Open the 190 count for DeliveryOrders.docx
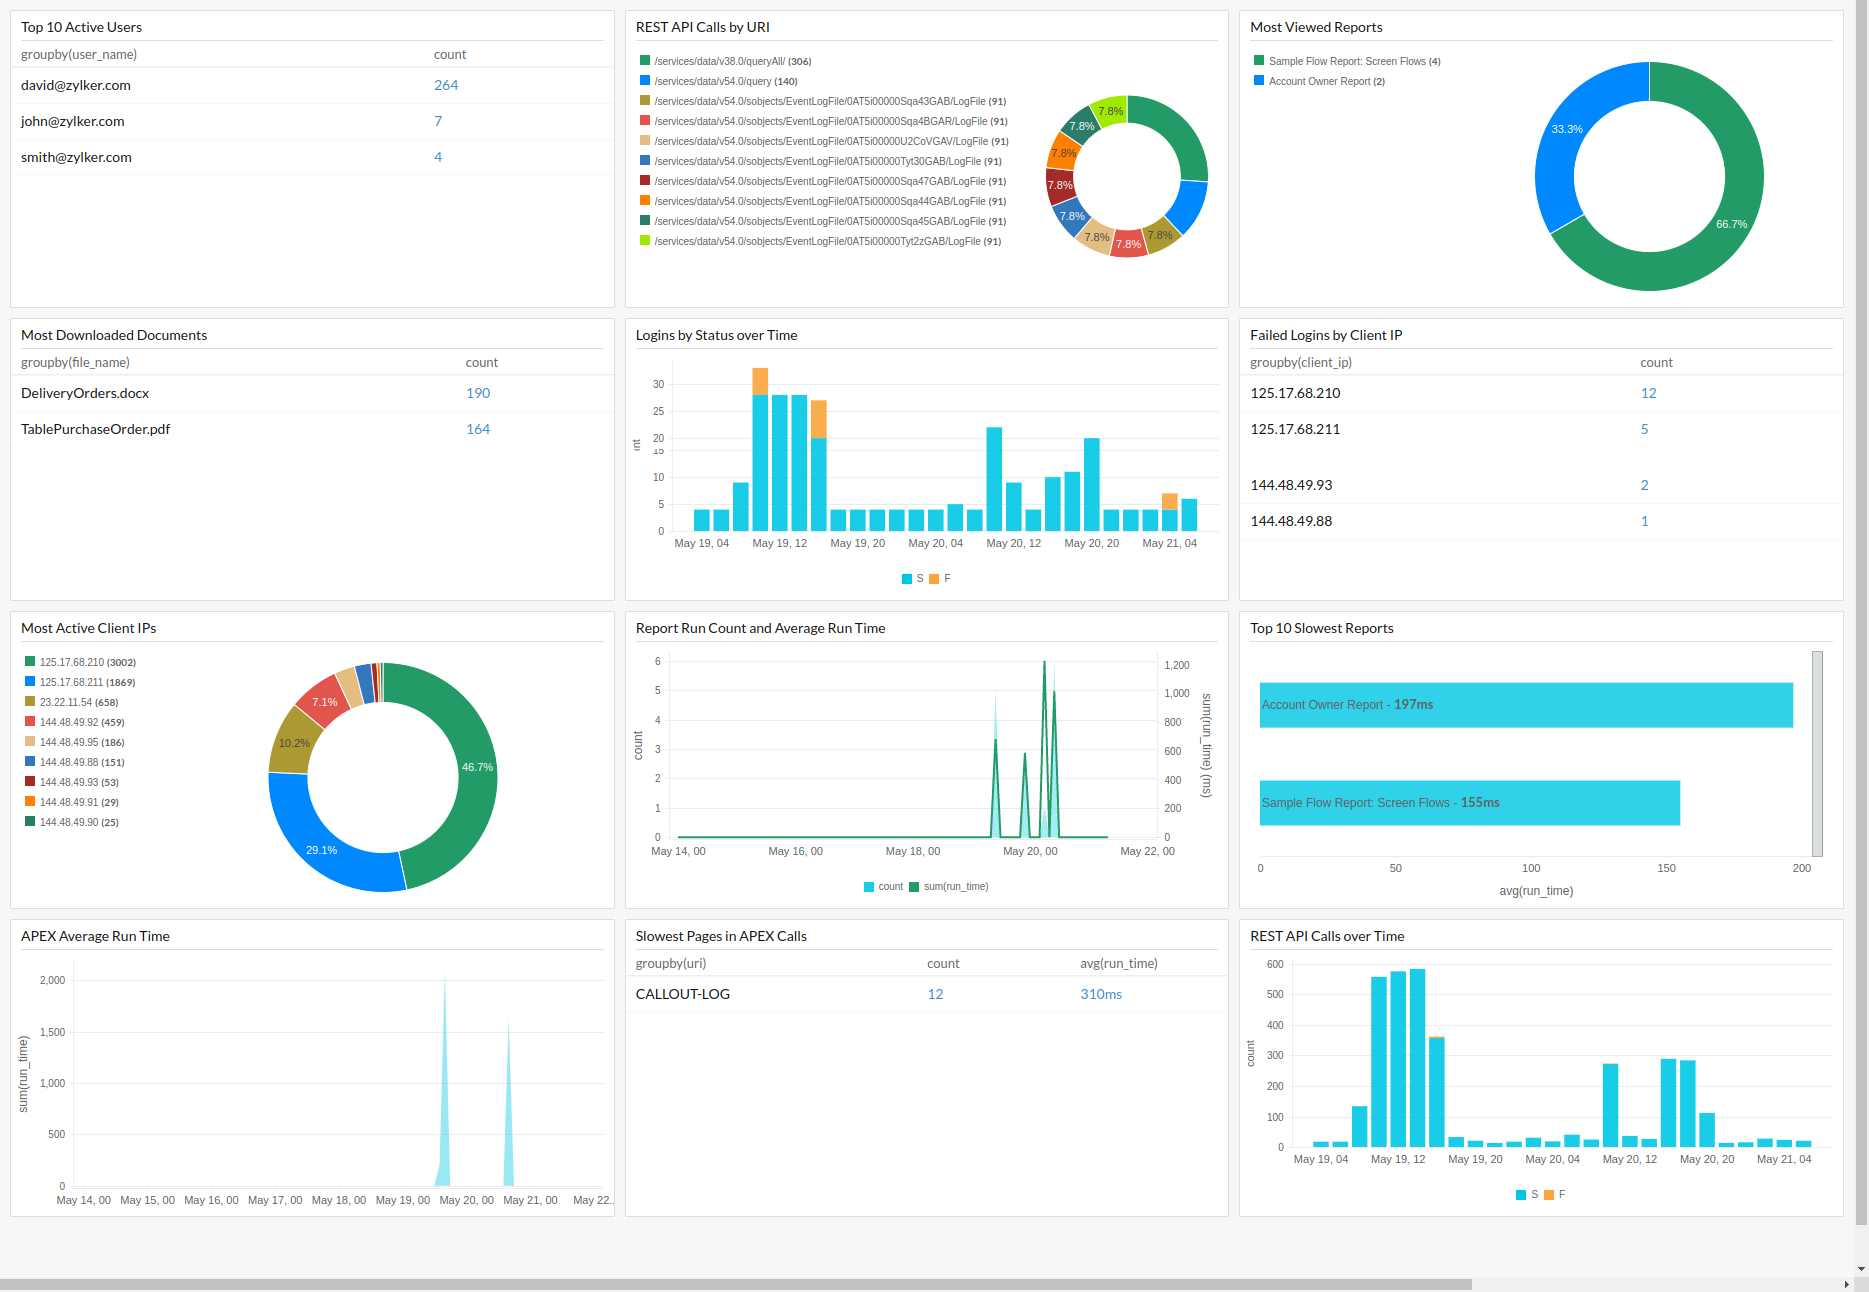 coord(478,393)
